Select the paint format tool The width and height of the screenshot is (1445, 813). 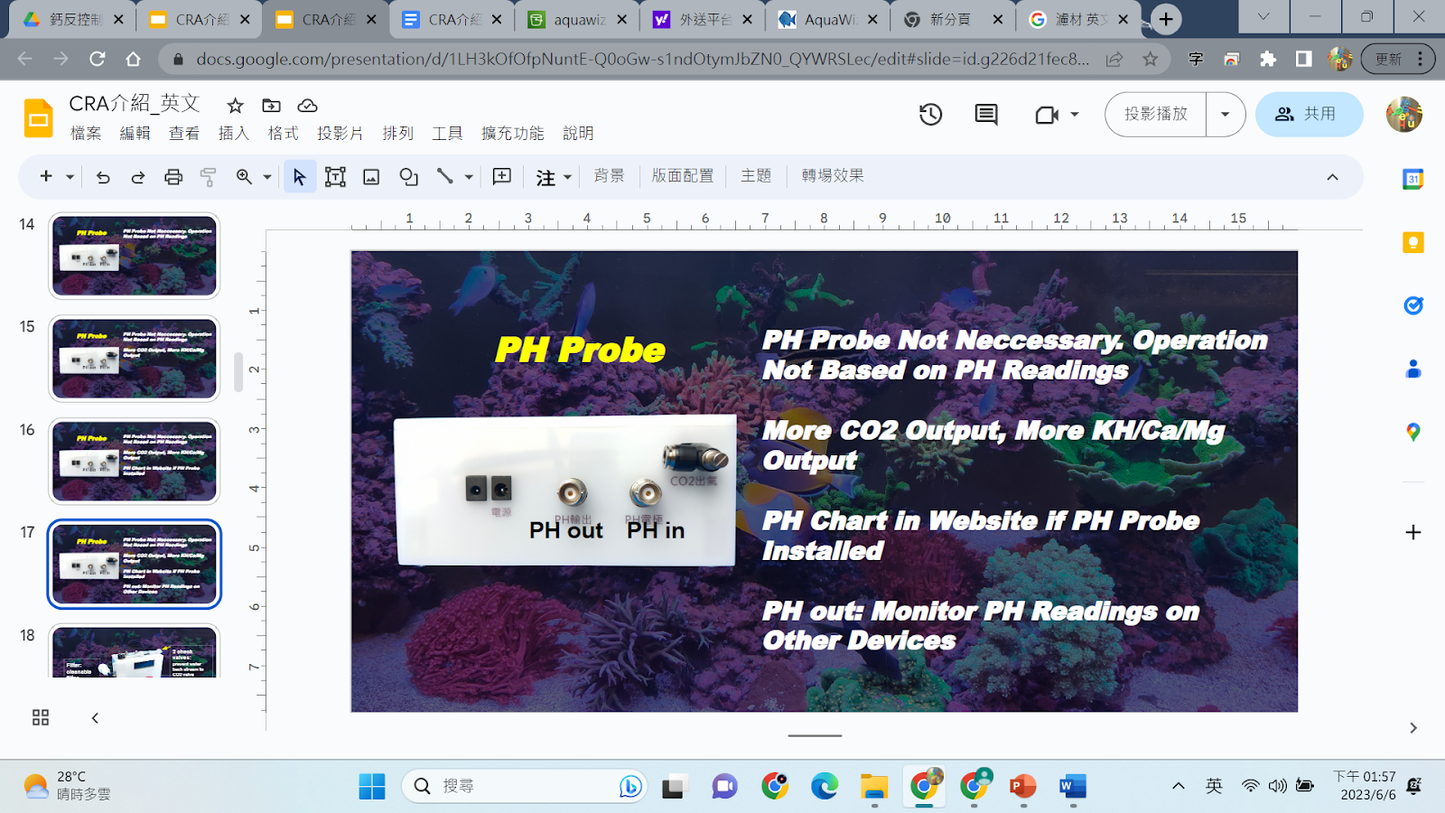click(208, 177)
